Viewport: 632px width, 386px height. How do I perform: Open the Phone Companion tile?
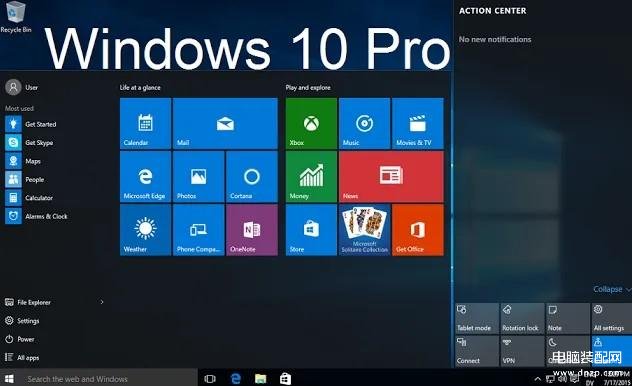[199, 230]
